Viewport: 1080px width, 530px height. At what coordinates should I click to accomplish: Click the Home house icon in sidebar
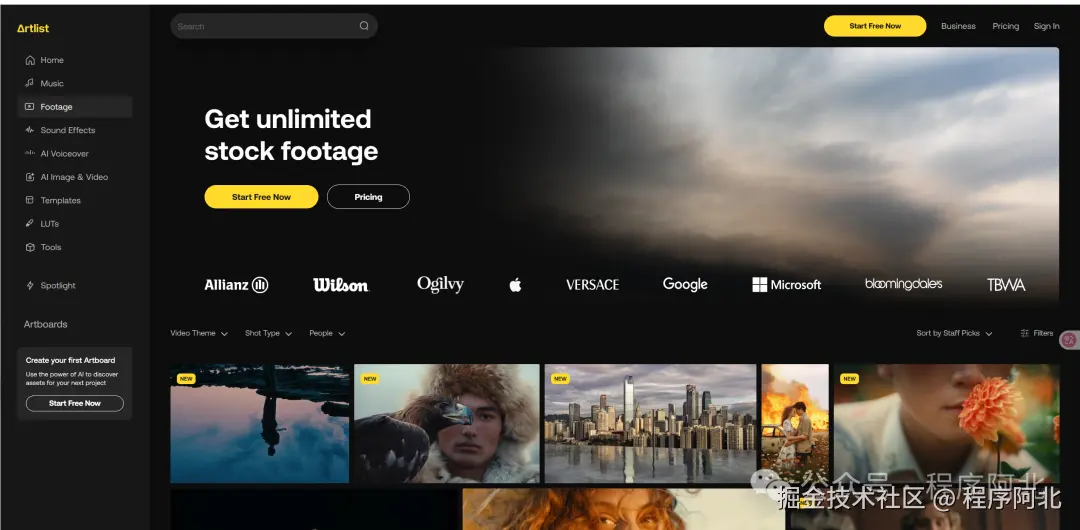coord(30,60)
